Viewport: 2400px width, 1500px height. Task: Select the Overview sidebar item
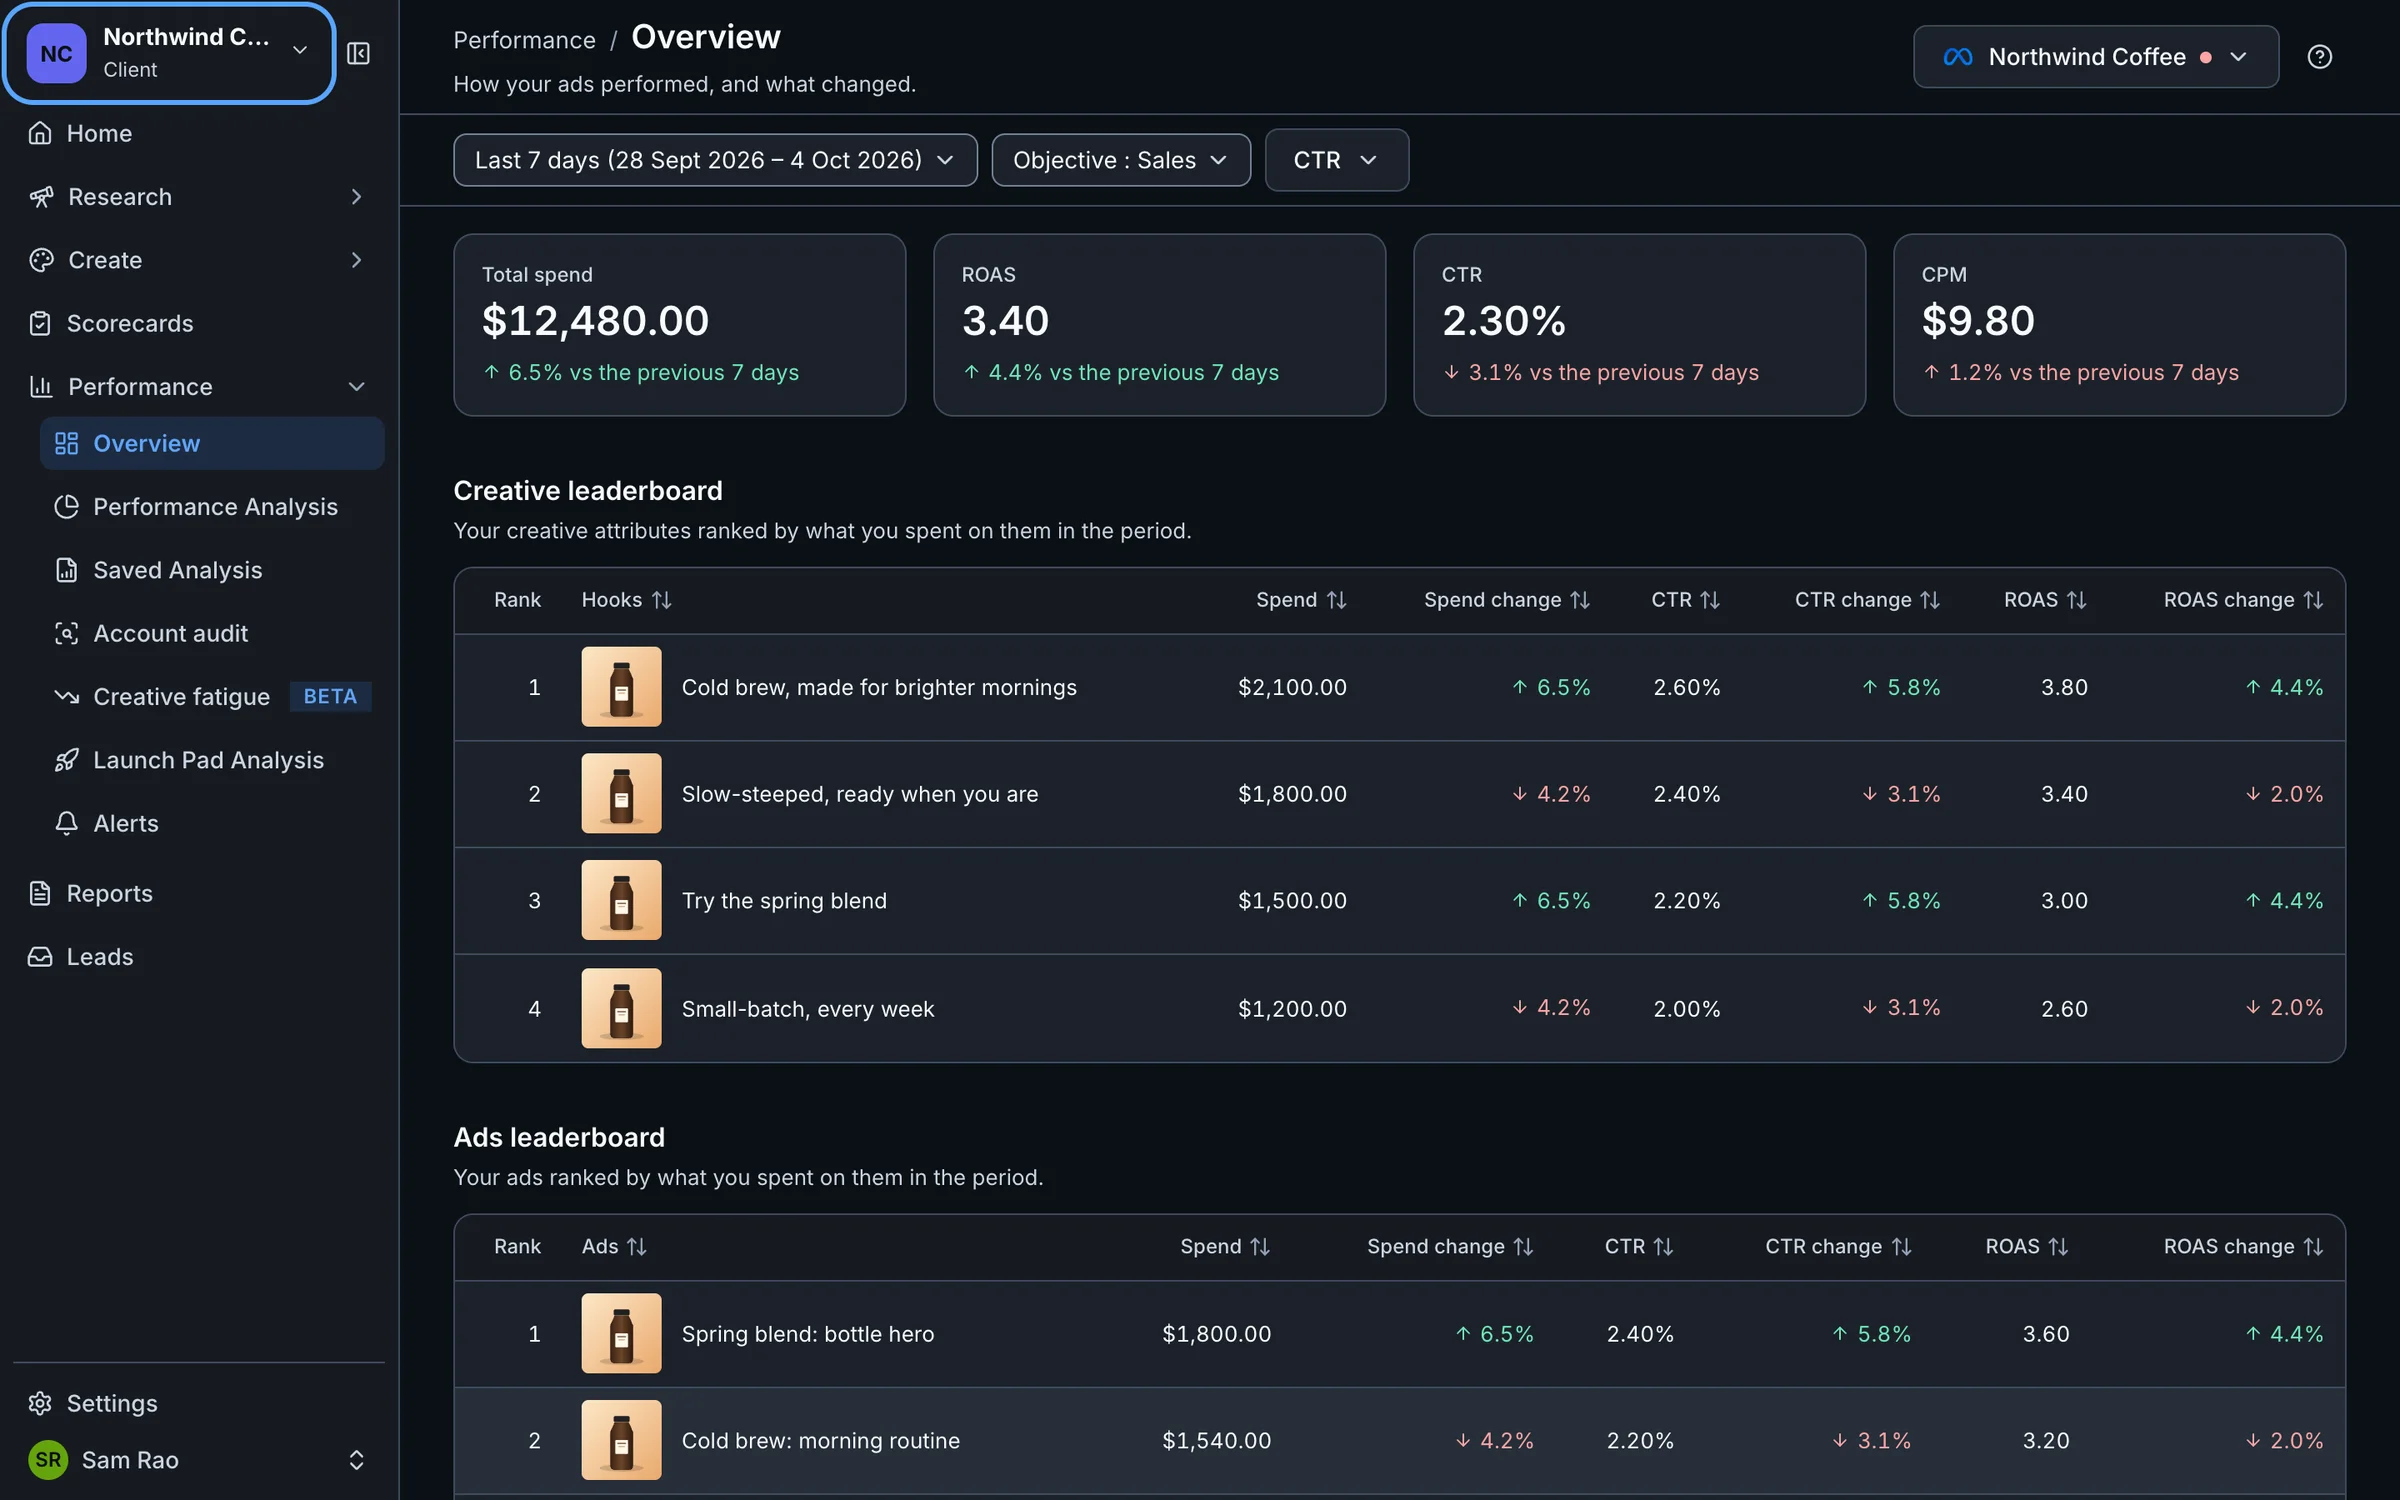(x=212, y=443)
